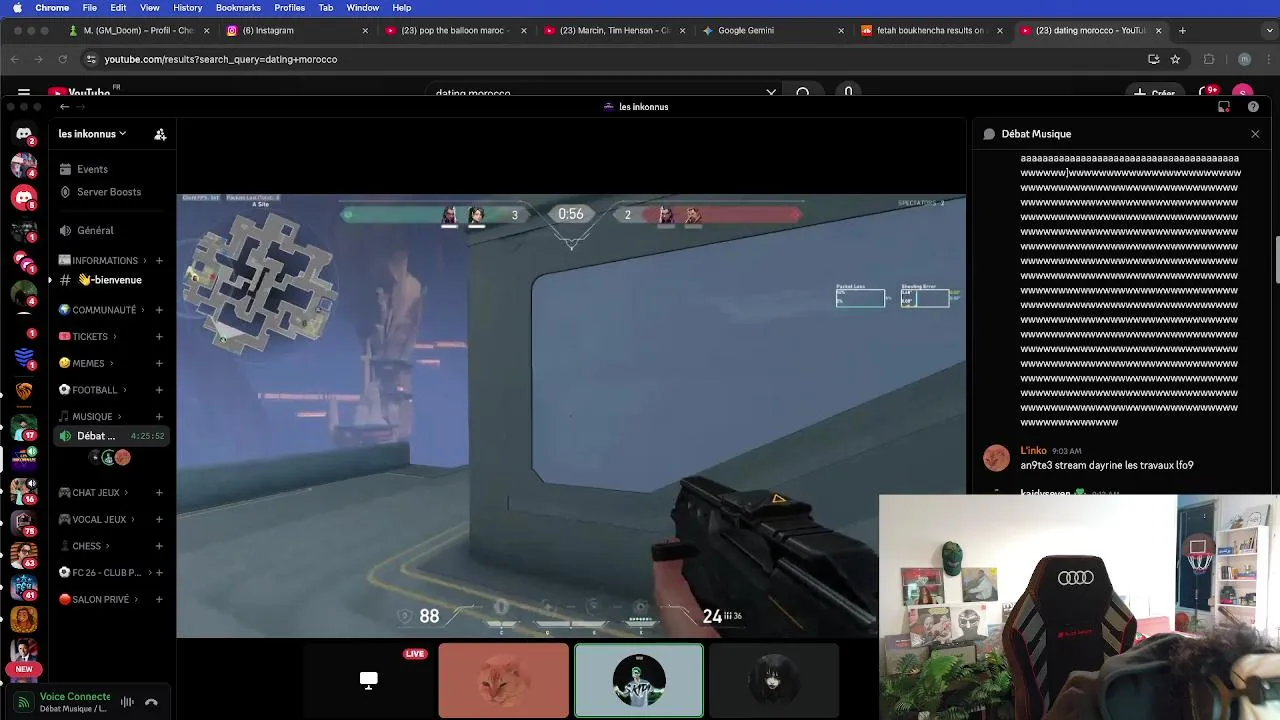Image resolution: width=1280 pixels, height=720 pixels.
Task: Add a channel to the FOOTBALL category
Action: 159,390
